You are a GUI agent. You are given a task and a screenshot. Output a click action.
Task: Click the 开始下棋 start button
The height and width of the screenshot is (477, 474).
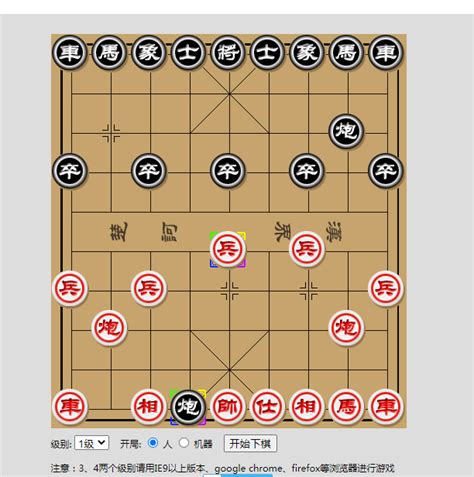pyautogui.click(x=250, y=444)
